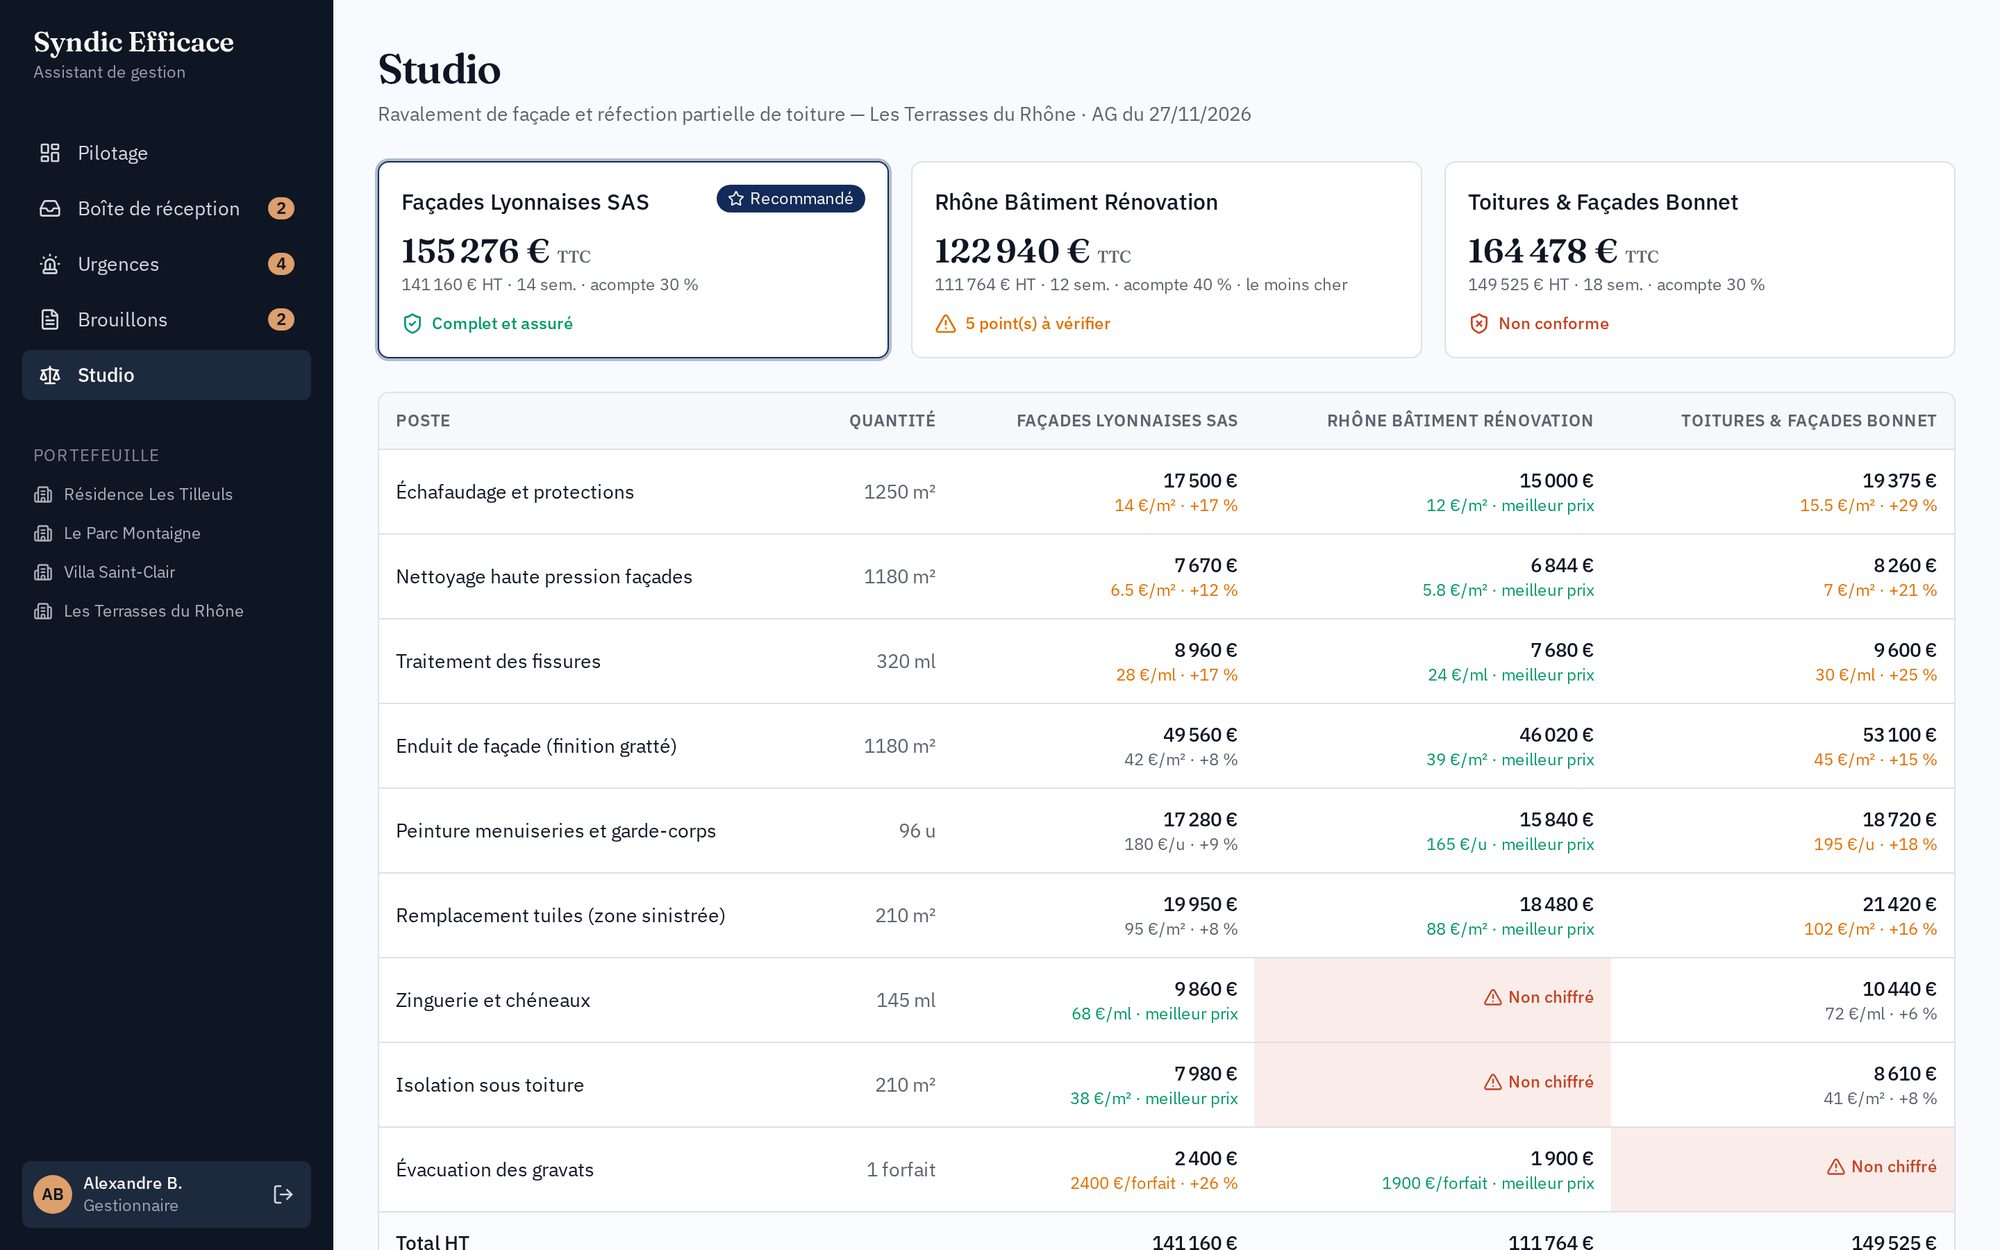Open Boîte de réception in the sidebar

point(166,208)
